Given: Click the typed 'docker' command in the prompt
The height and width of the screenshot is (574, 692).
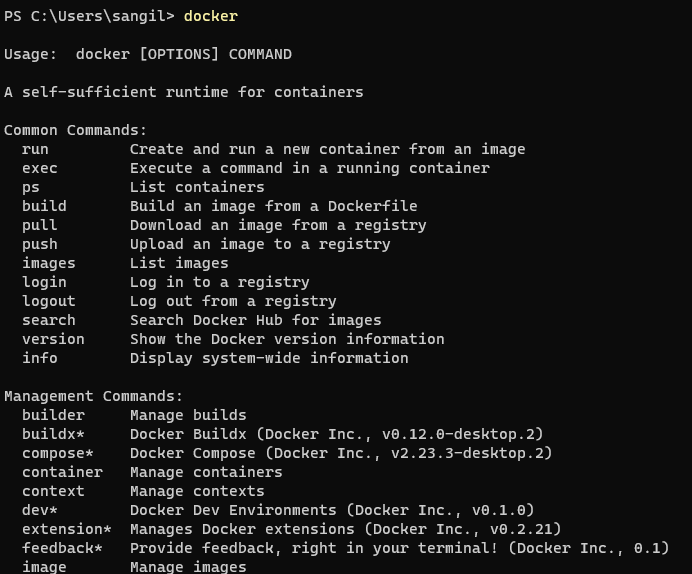Looking at the screenshot, I should (211, 16).
